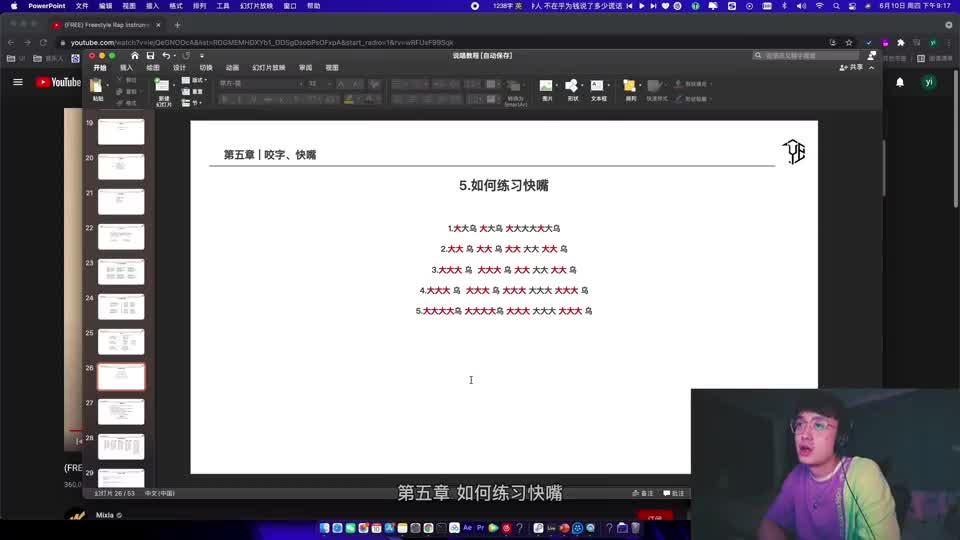Select slide 24 thumbnail

(x=121, y=307)
